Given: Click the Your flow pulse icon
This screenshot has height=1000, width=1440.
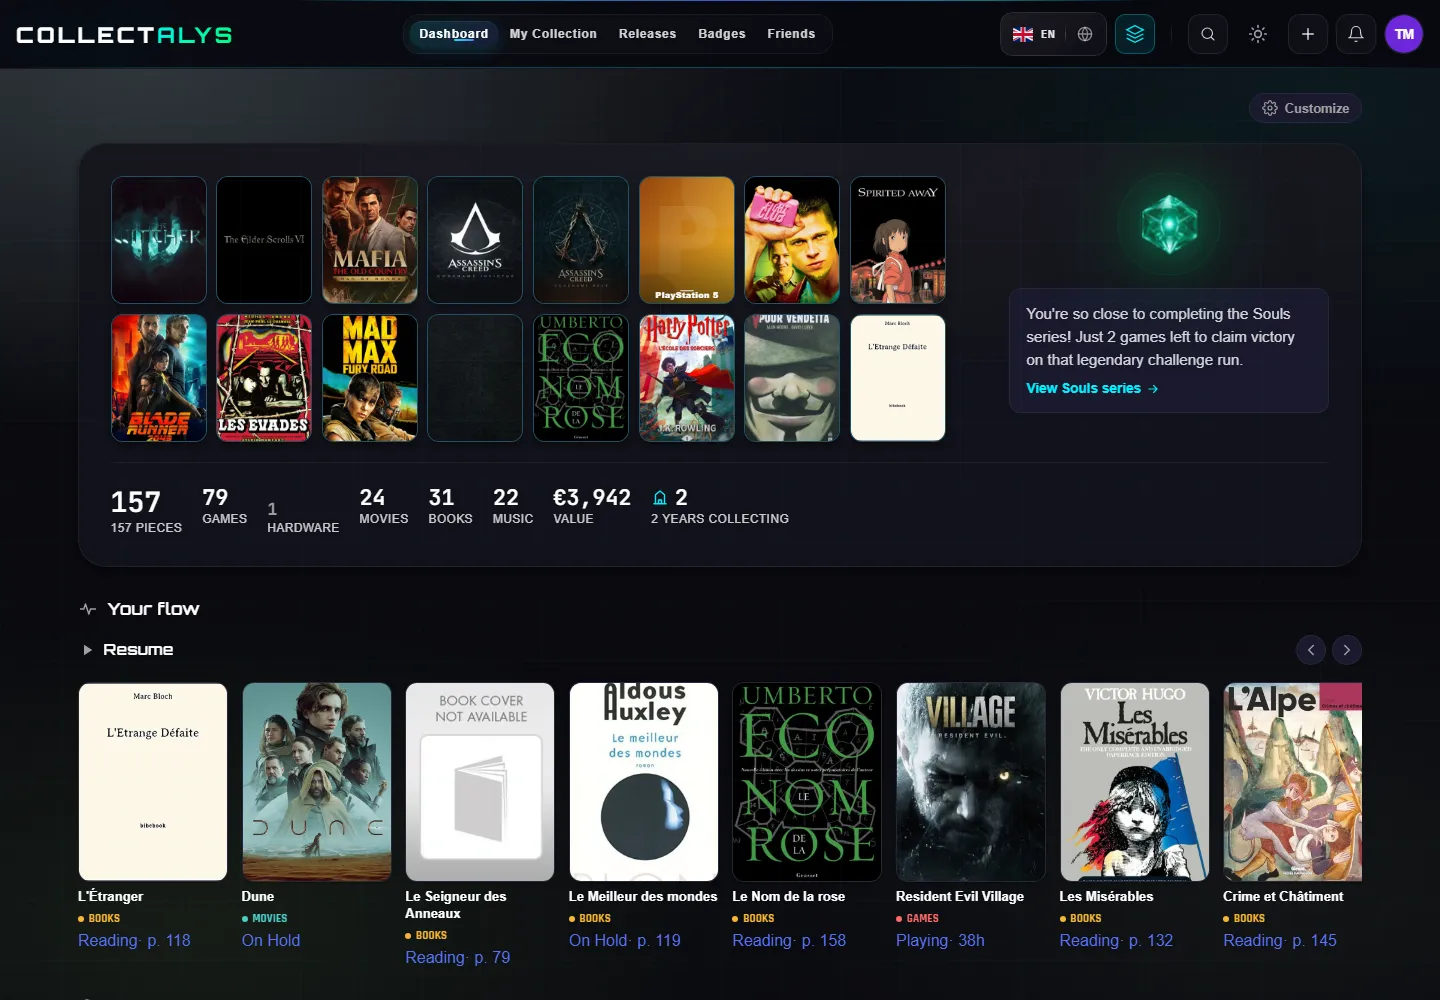Looking at the screenshot, I should 88,609.
